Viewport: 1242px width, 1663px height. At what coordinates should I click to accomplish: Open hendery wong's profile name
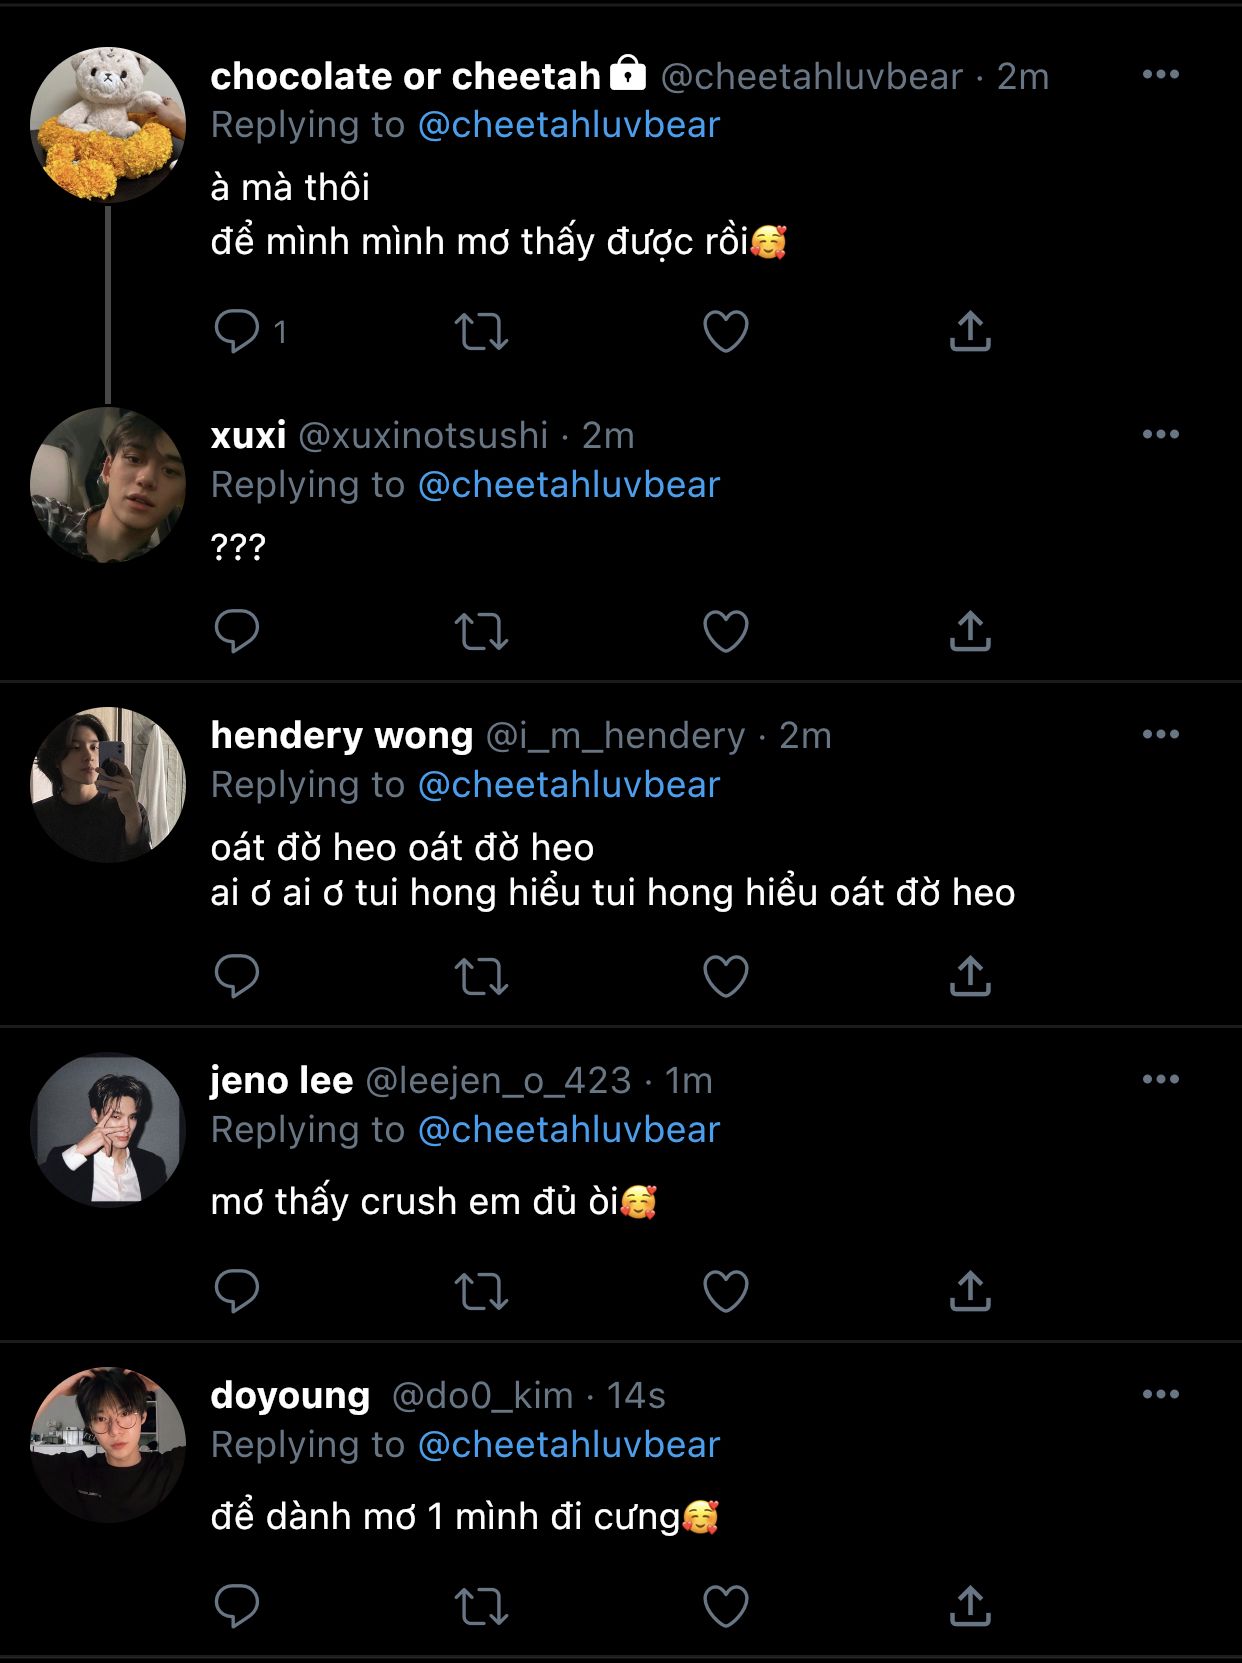click(x=341, y=736)
